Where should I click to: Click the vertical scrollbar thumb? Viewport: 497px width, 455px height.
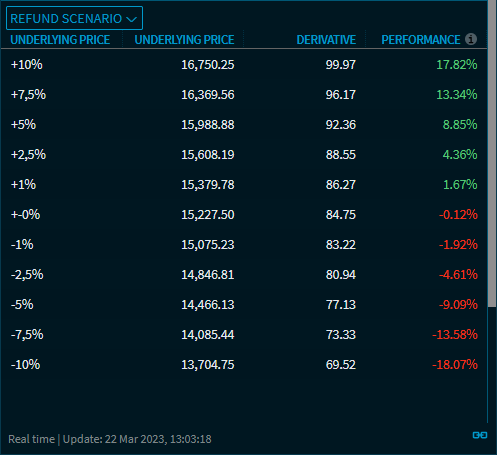tap(492, 153)
